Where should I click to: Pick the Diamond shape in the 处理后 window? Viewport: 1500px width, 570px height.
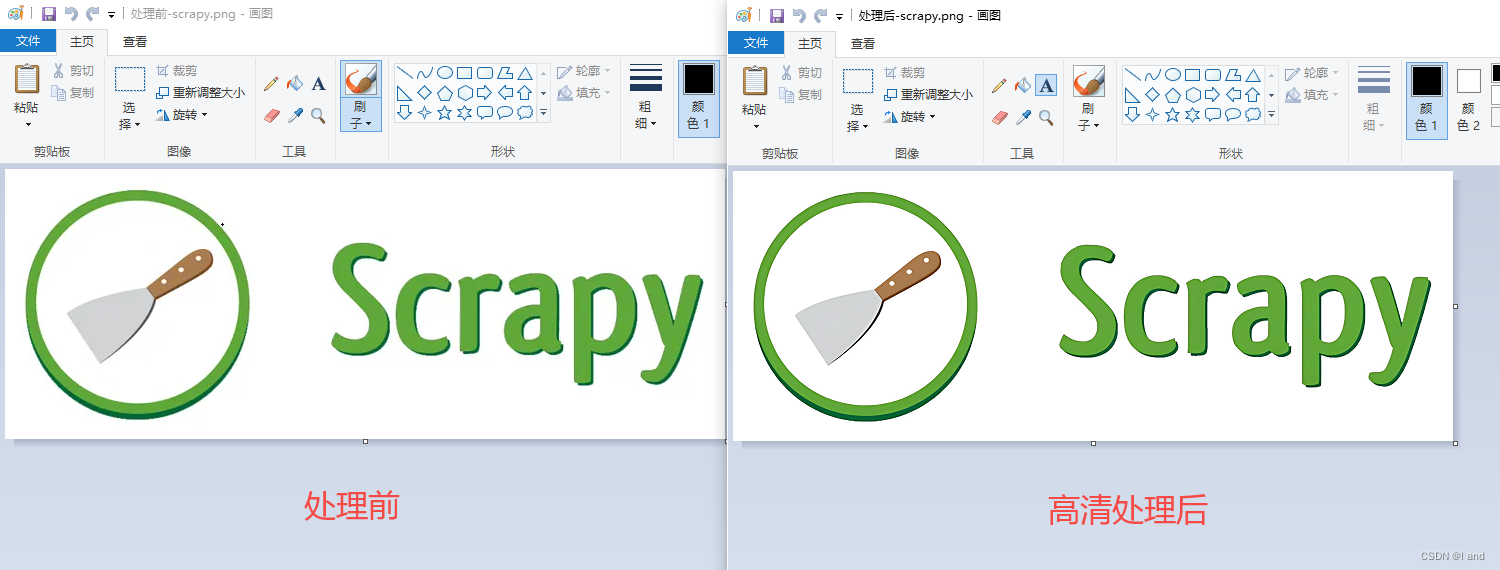point(1153,95)
